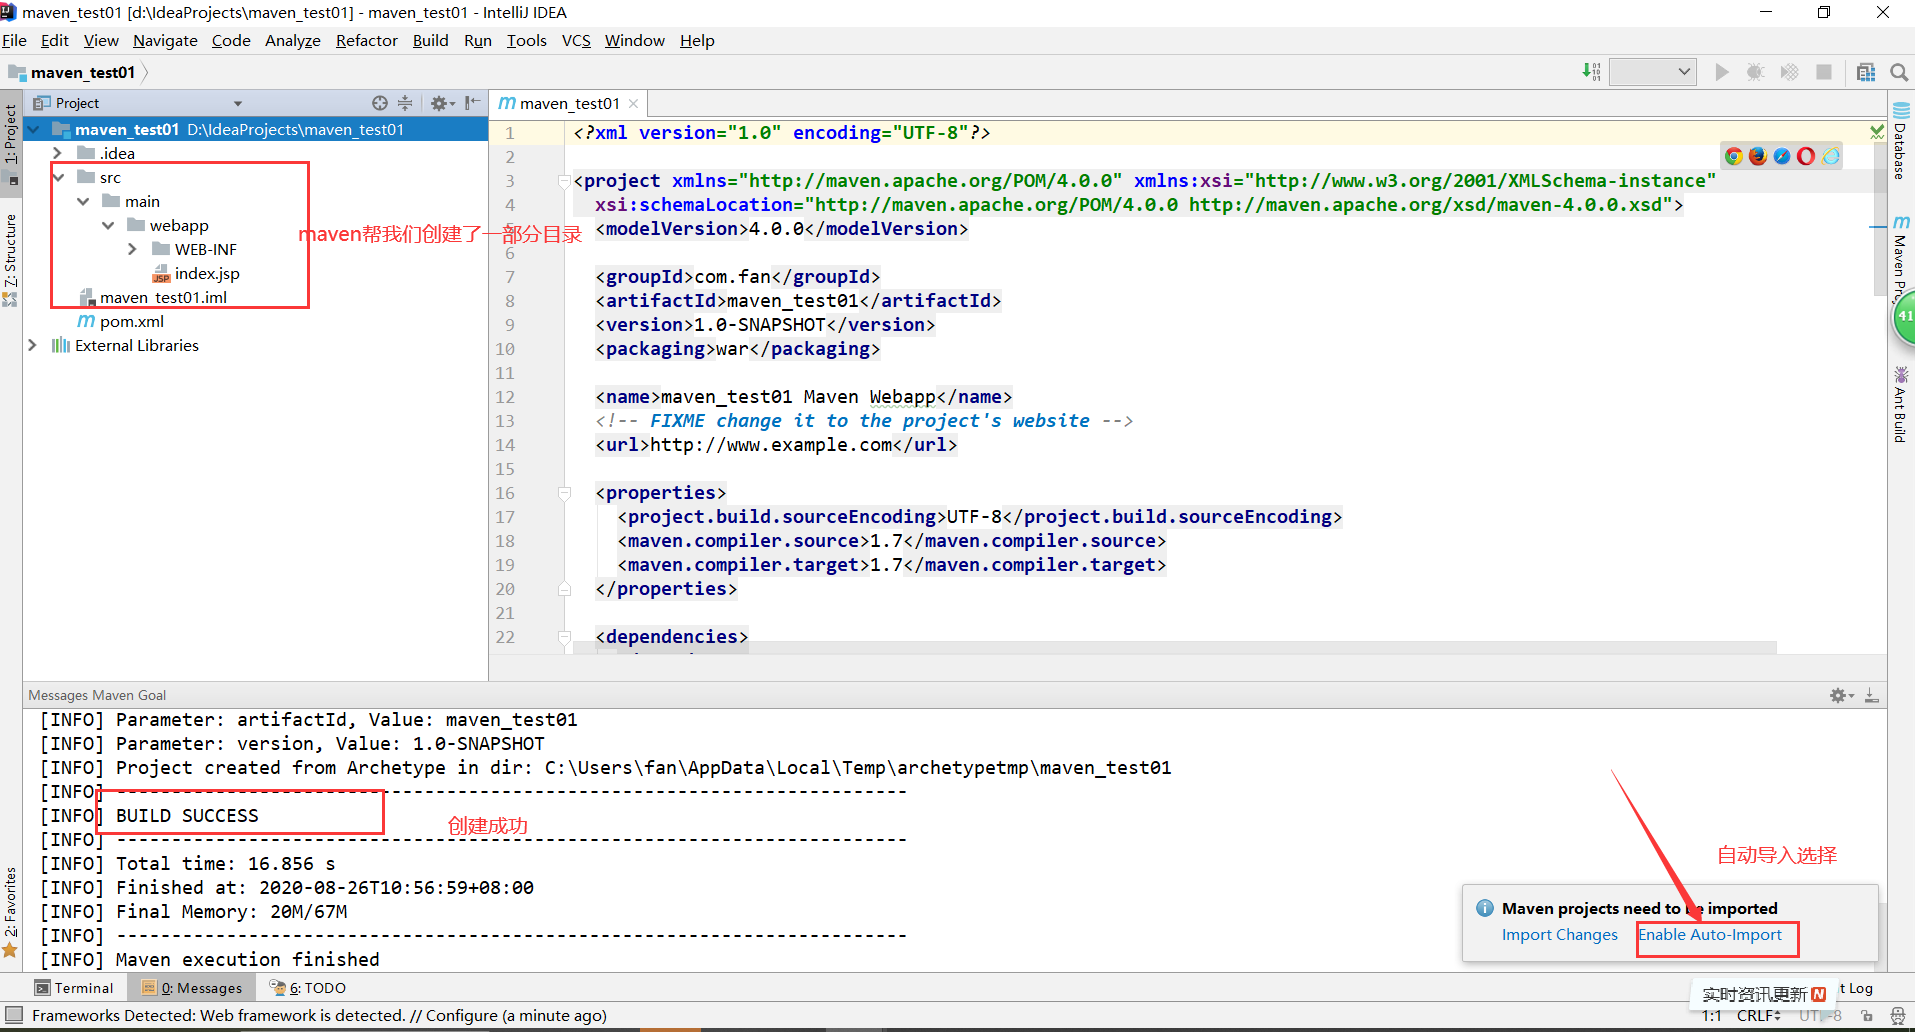Switch to the 0: Messages tab
The height and width of the screenshot is (1032, 1915).
[x=193, y=988]
